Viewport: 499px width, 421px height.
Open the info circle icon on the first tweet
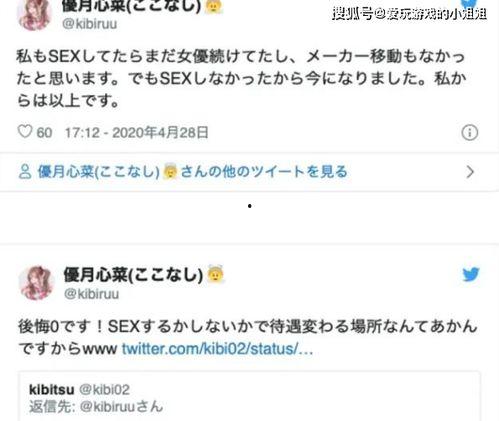point(470,132)
